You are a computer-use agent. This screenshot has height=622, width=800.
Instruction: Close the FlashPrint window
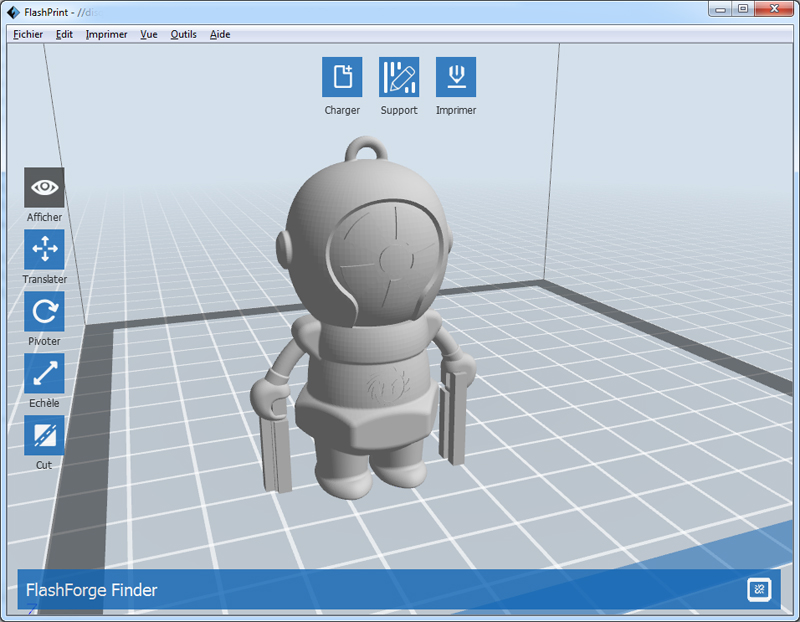[774, 9]
